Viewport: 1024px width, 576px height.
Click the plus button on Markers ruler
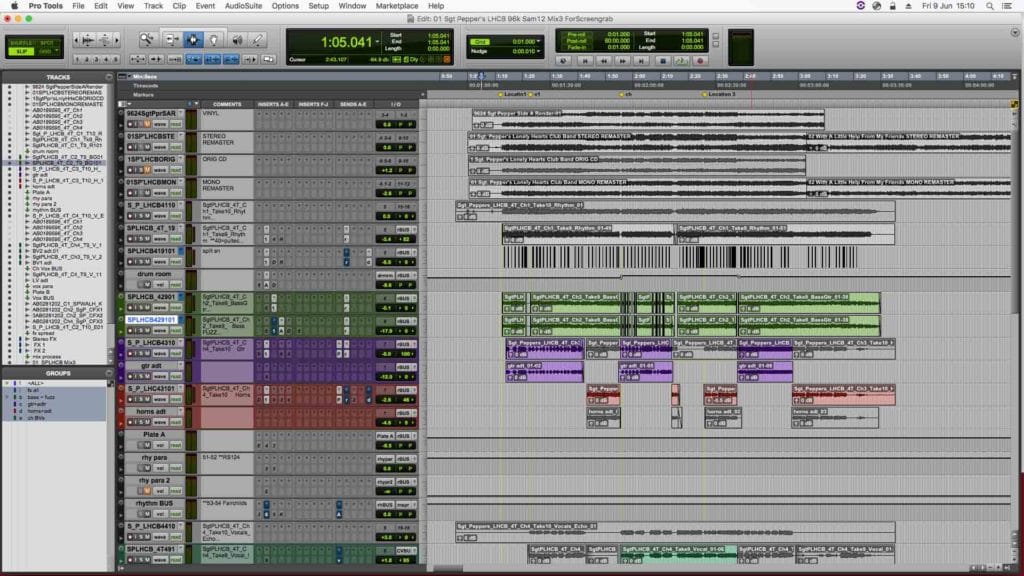[x=423, y=95]
